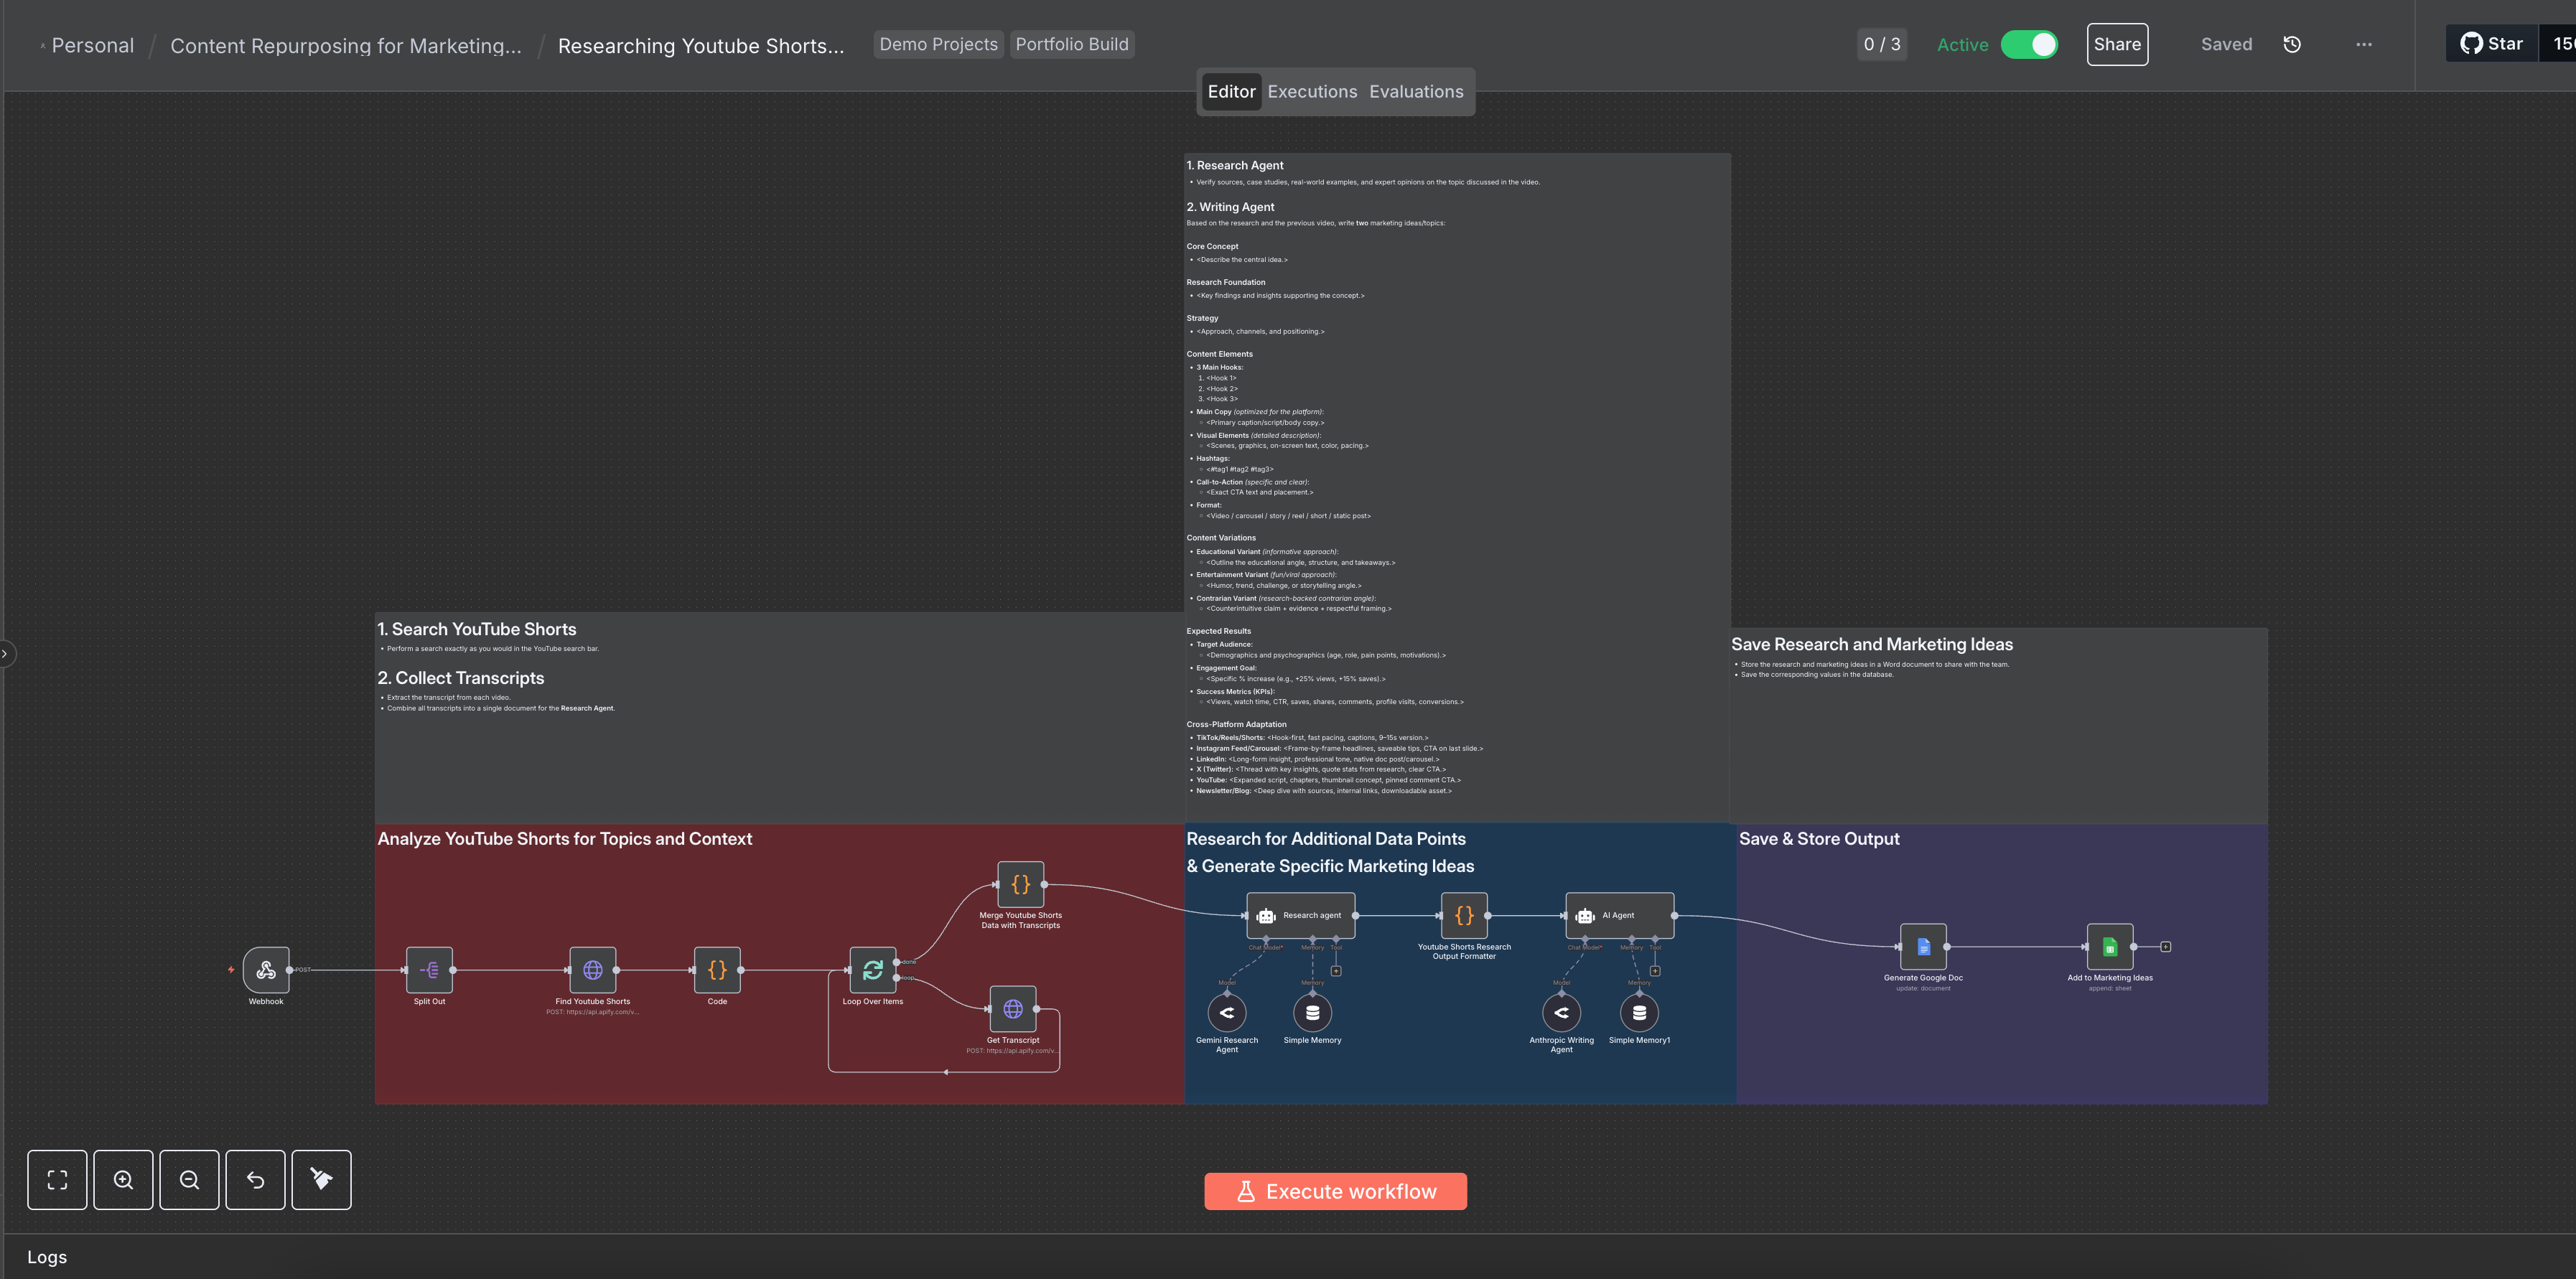Select the Loop Over Items node
Screen dimensions: 2576x1279
(x=872, y=969)
